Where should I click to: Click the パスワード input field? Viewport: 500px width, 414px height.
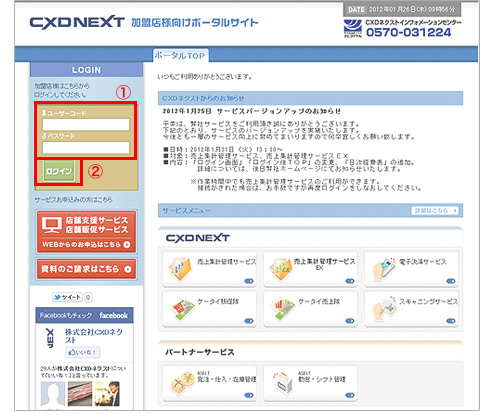[x=86, y=147]
